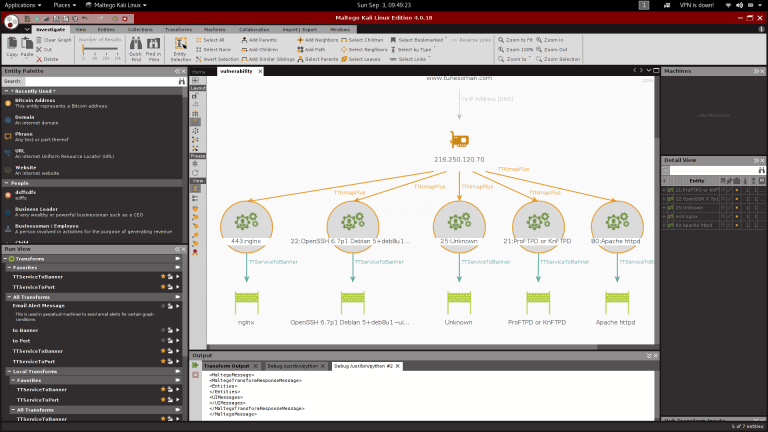The width and height of the screenshot is (768, 432).
Task: Toggle favorite star for Email Alert Message
Action: [x=163, y=306]
